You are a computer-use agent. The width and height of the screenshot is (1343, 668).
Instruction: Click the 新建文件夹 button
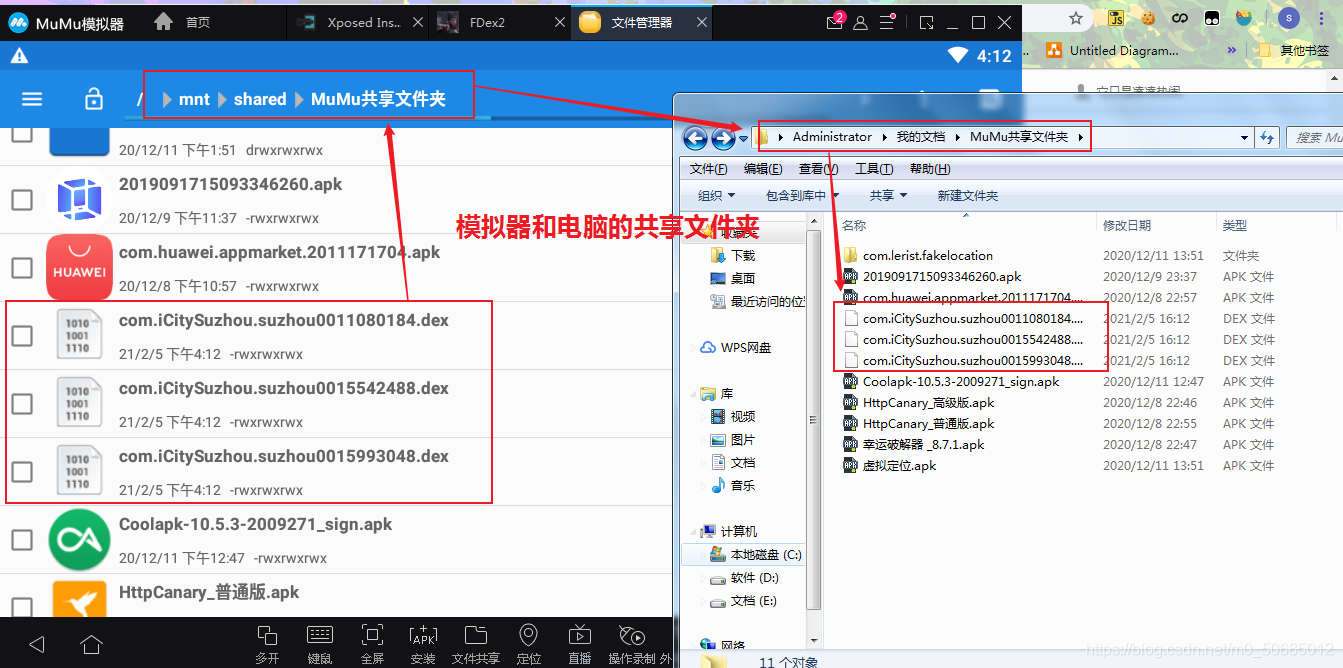pos(967,195)
